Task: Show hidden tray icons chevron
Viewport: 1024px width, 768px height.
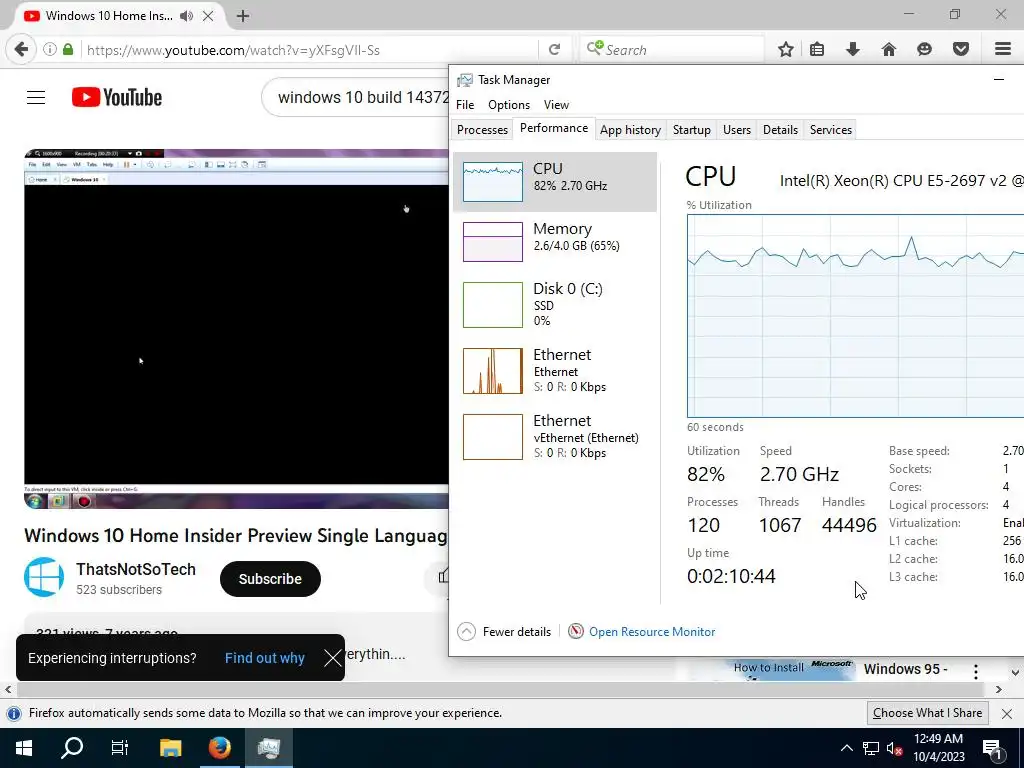Action: (x=846, y=748)
